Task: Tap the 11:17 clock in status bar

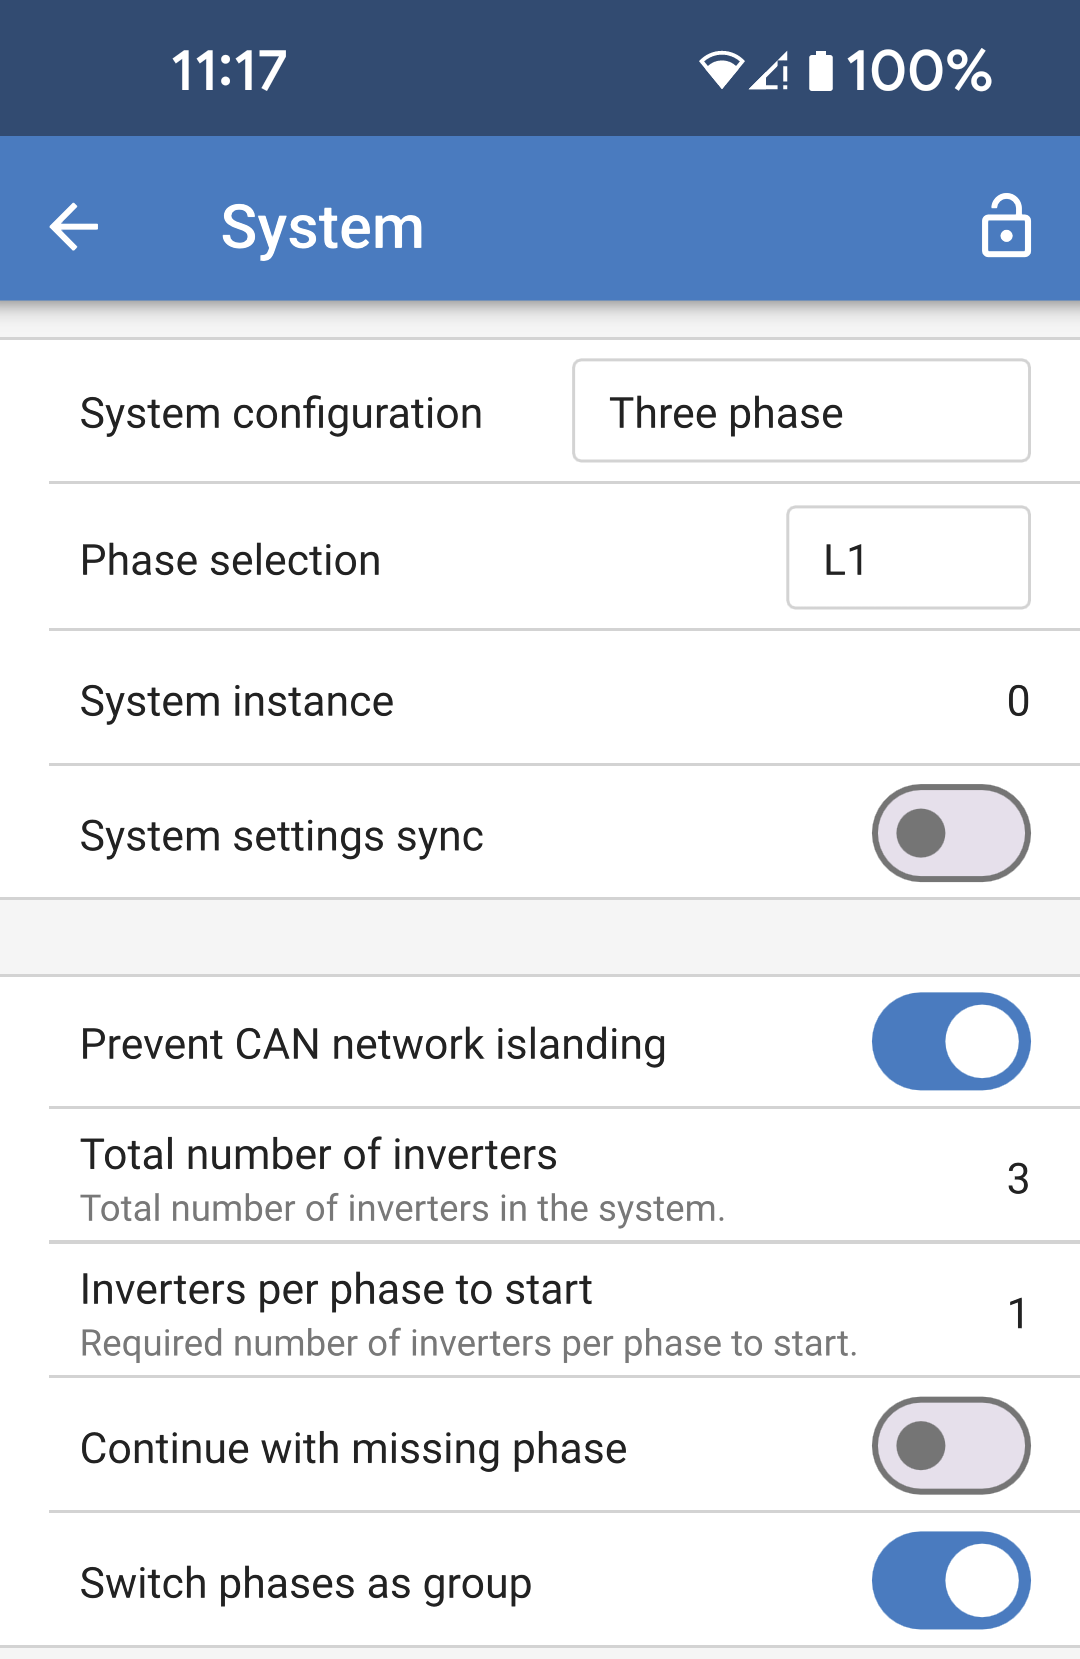Action: 229,70
